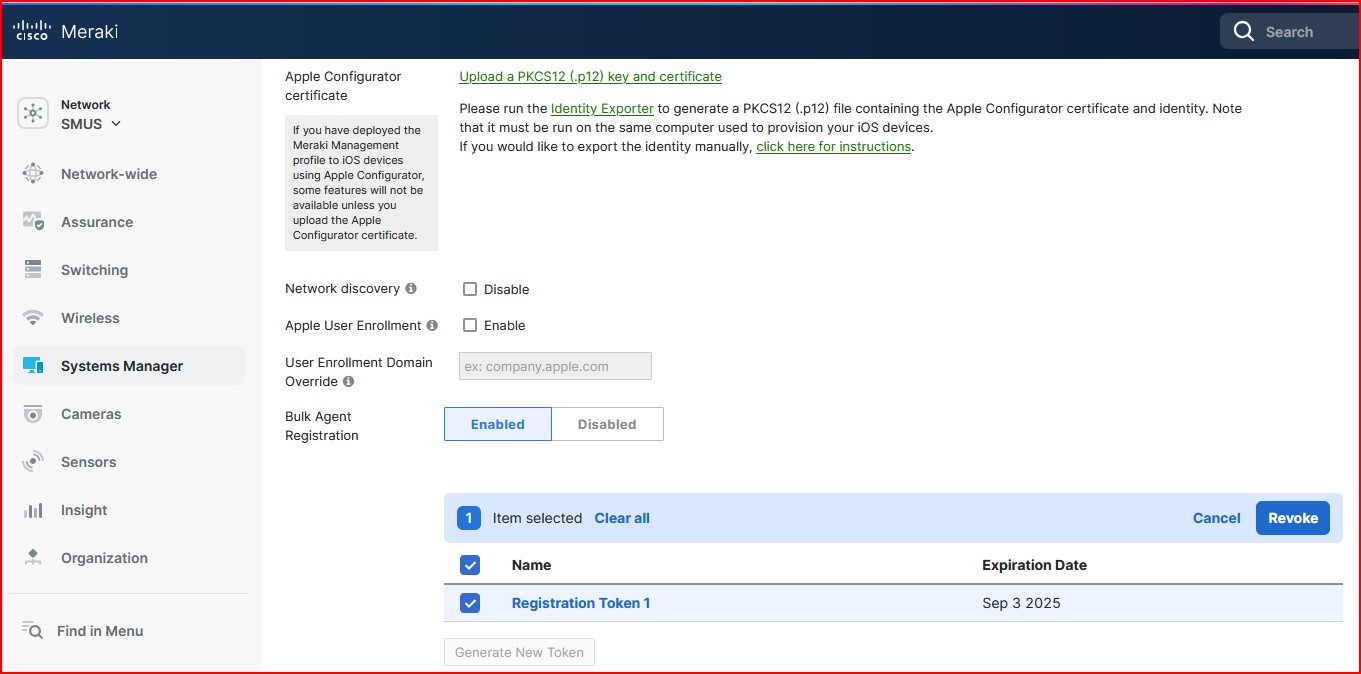This screenshot has height=674, width=1361.
Task: Click the Apple Configurator help note box
Action: (361, 183)
